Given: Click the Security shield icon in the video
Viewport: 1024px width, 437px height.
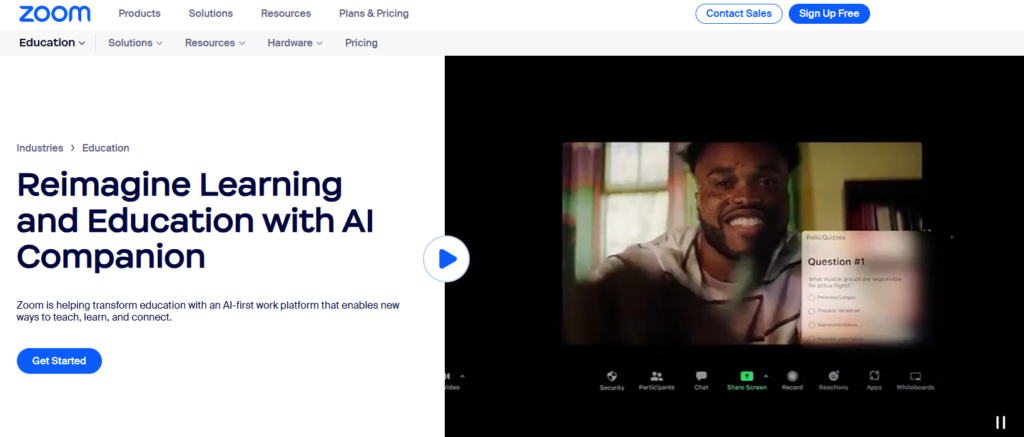Looking at the screenshot, I should 612,376.
